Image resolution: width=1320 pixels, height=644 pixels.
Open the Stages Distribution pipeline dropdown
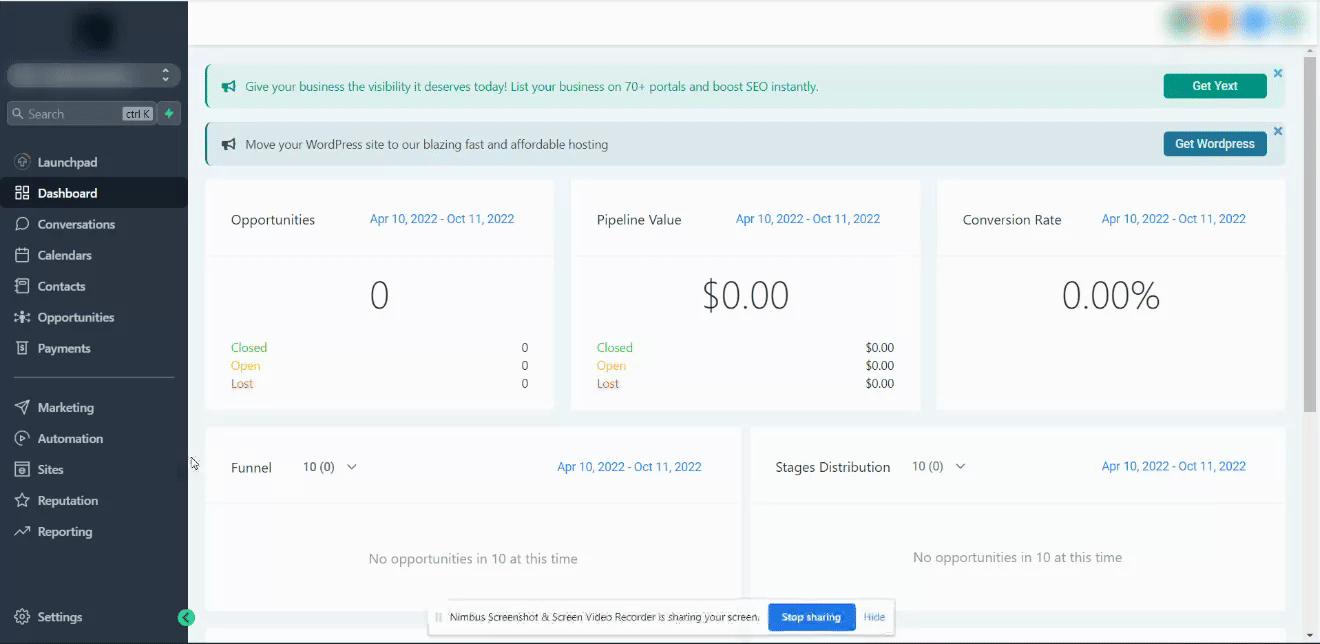(939, 467)
